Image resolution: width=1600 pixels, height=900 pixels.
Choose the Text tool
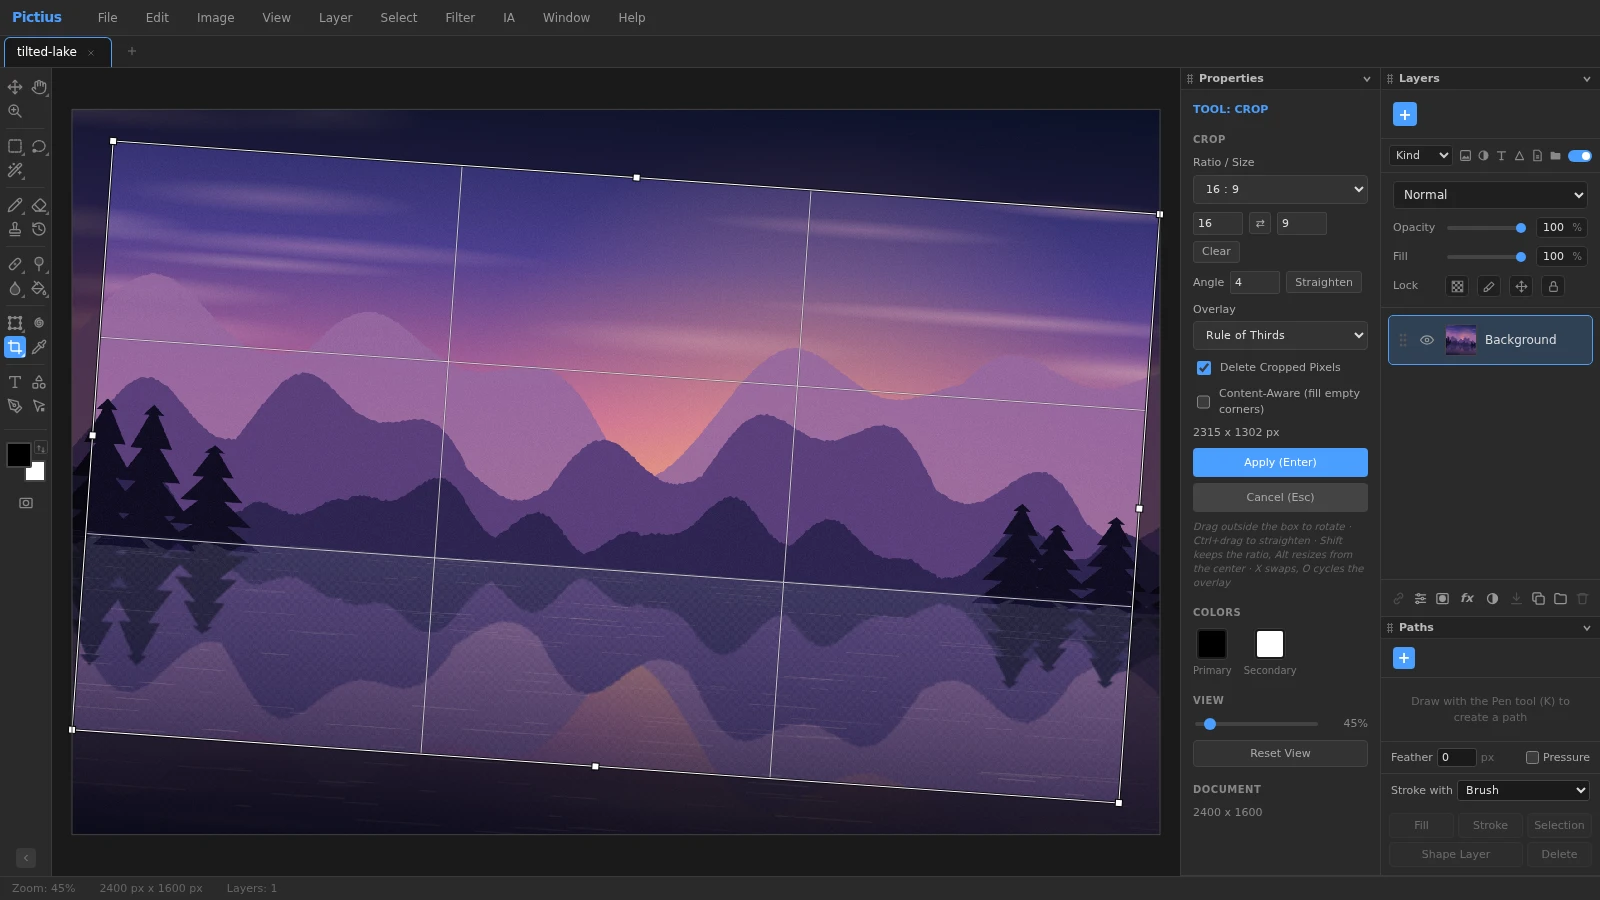pyautogui.click(x=15, y=382)
